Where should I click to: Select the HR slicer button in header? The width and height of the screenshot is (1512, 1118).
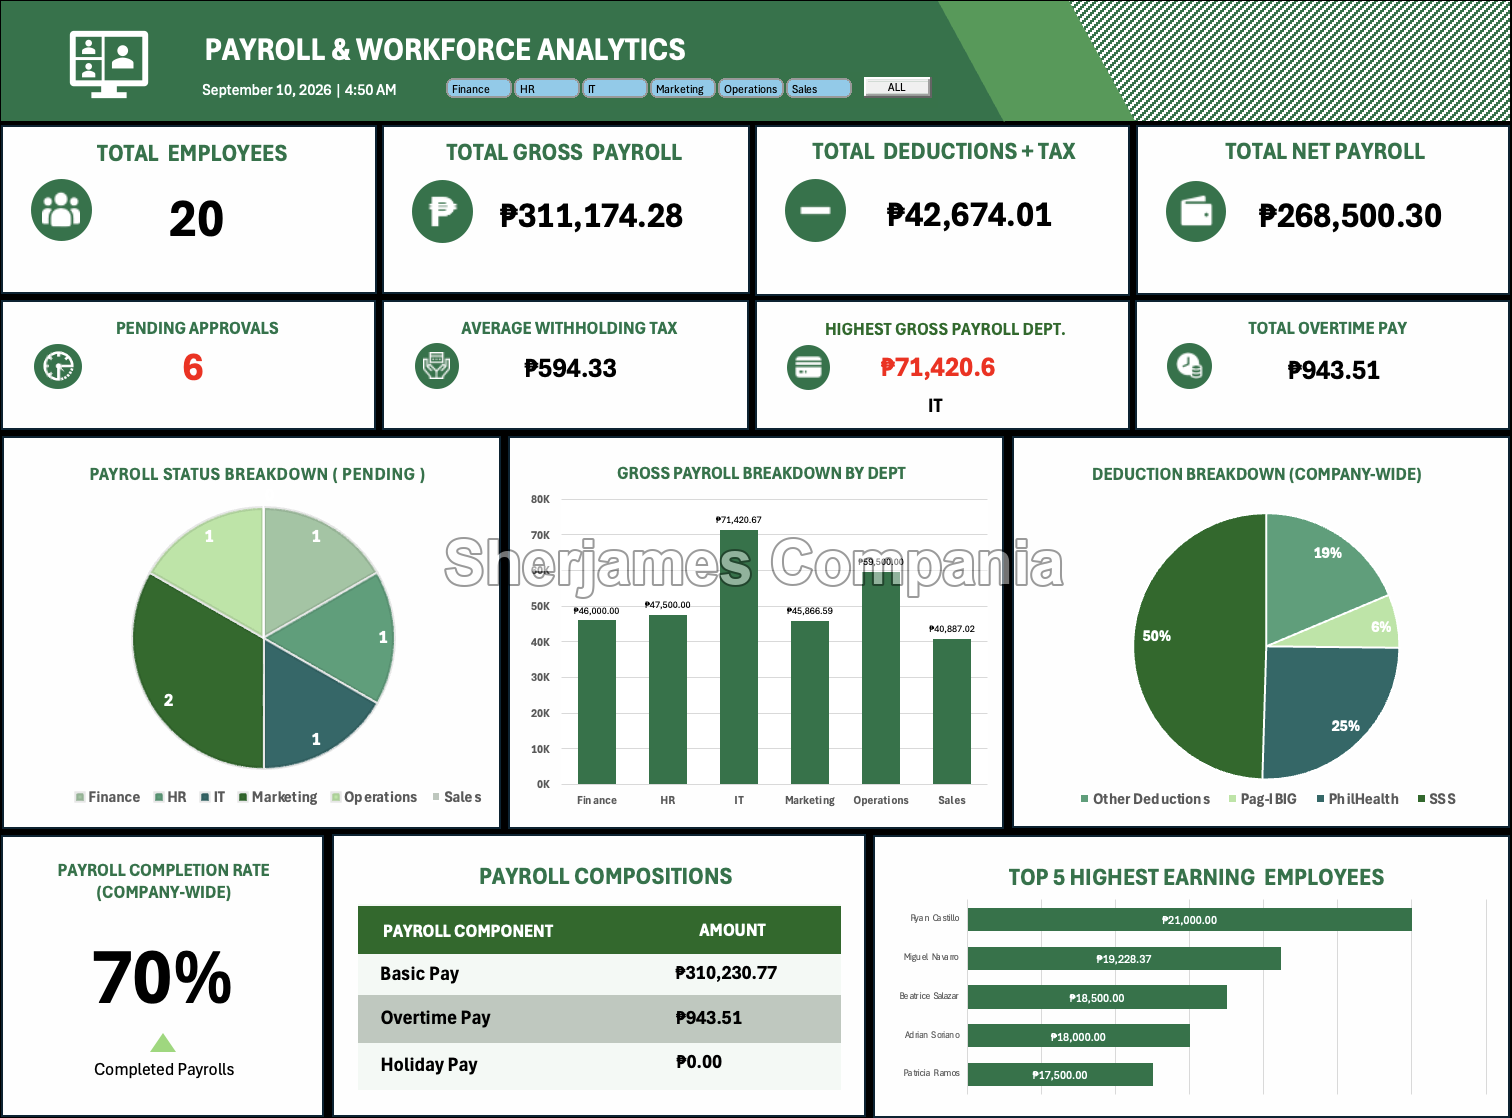546,89
